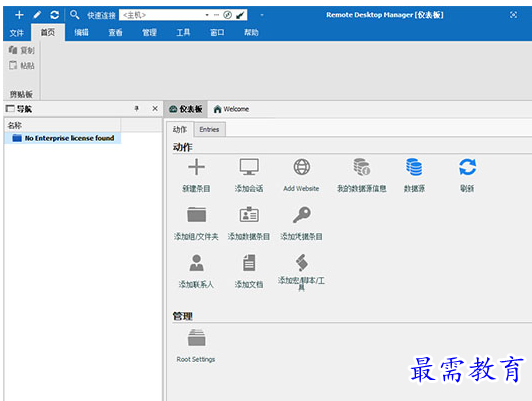This screenshot has height=401, width=532.
Task: Open the 编辑 ribbon tab
Action: [x=81, y=33]
